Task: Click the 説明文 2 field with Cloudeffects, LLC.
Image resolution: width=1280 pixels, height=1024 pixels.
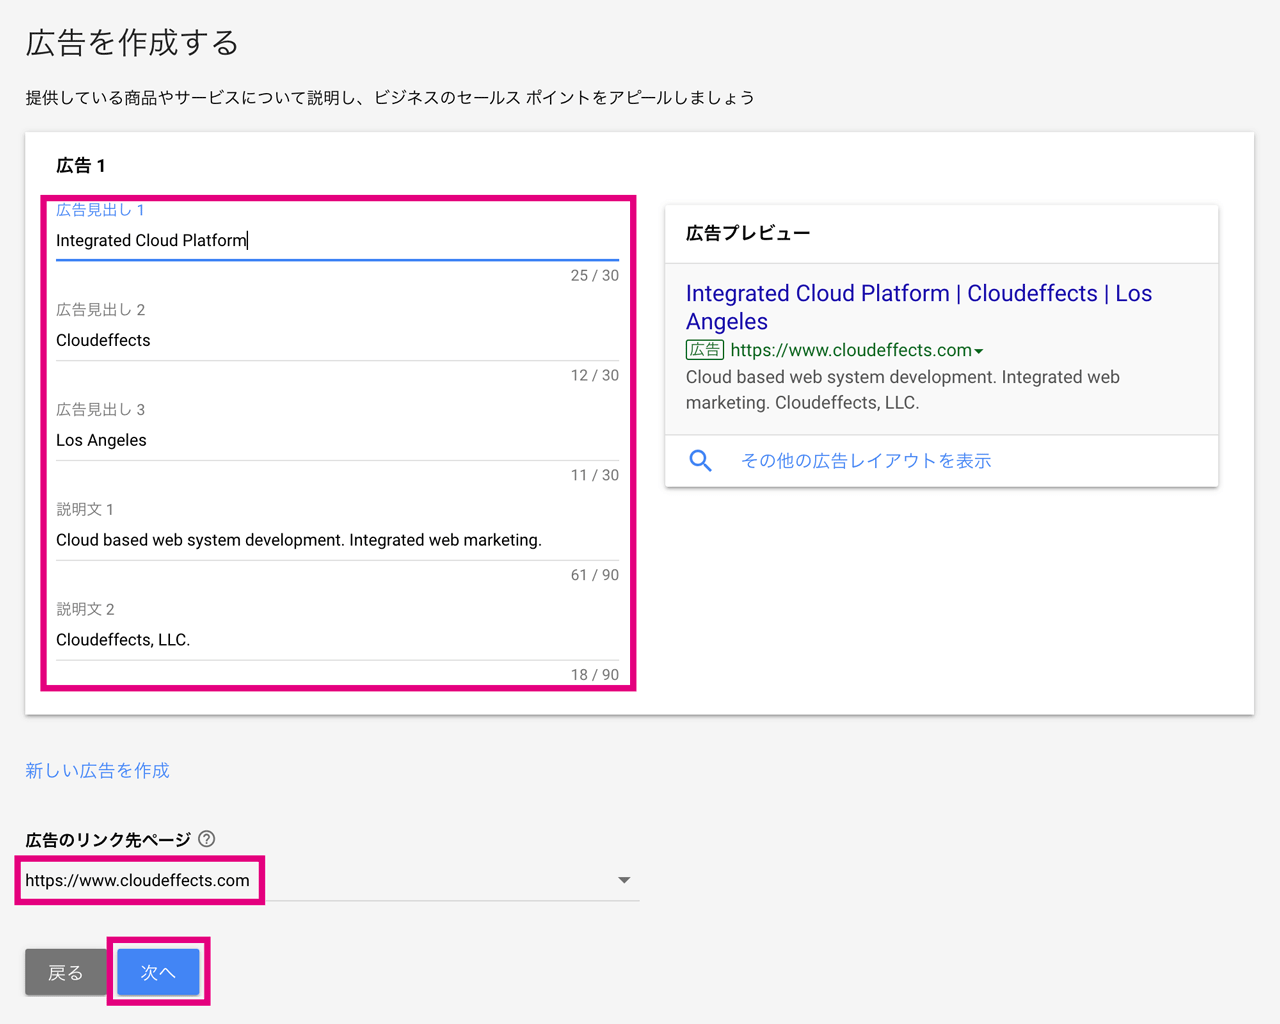Action: [x=337, y=640]
